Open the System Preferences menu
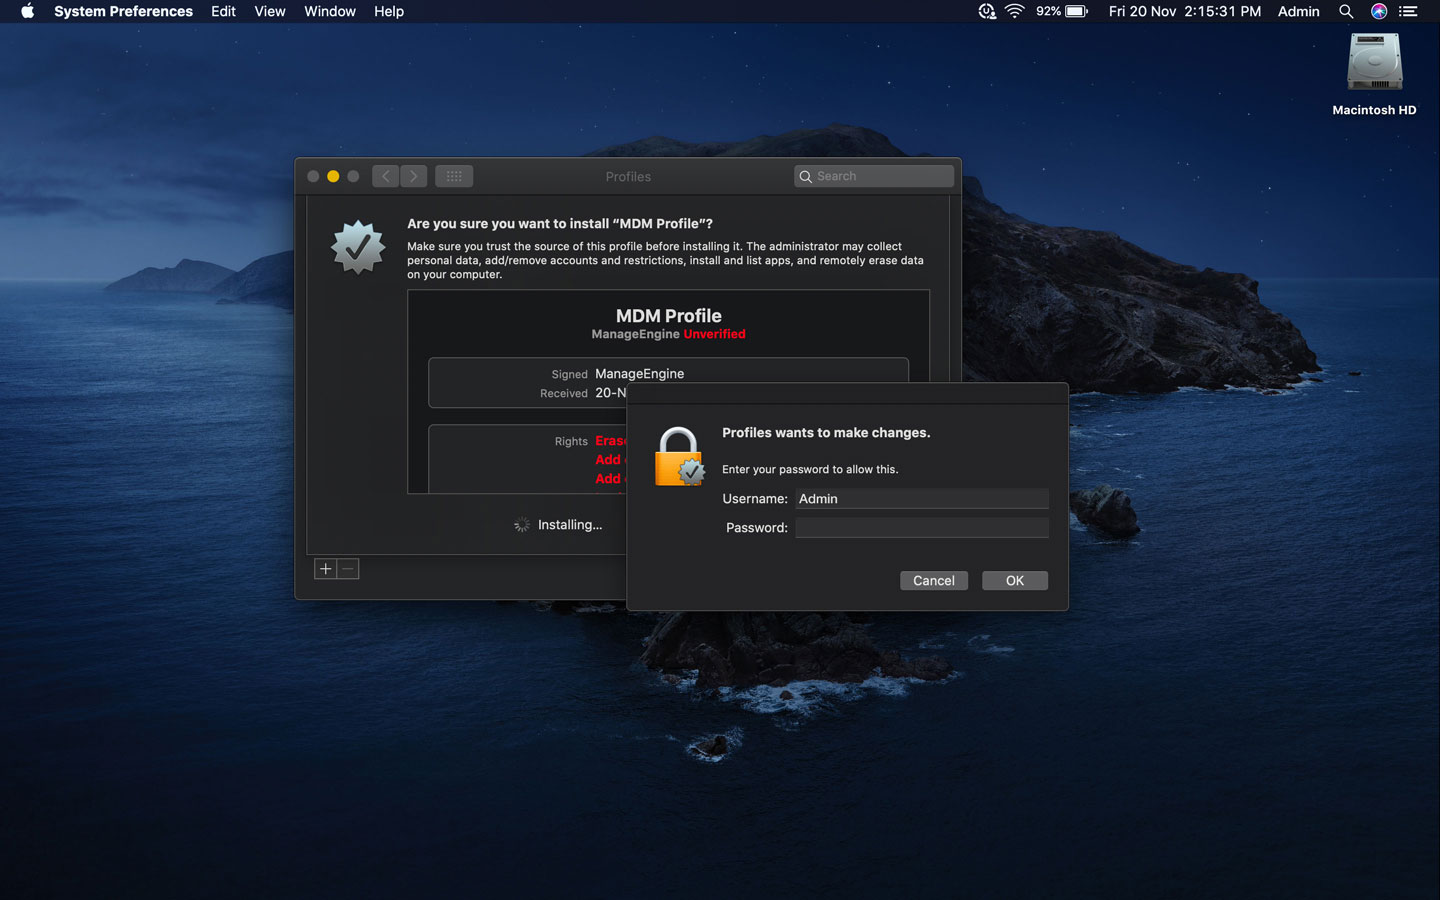Screen dimensions: 1440x900 click(122, 11)
